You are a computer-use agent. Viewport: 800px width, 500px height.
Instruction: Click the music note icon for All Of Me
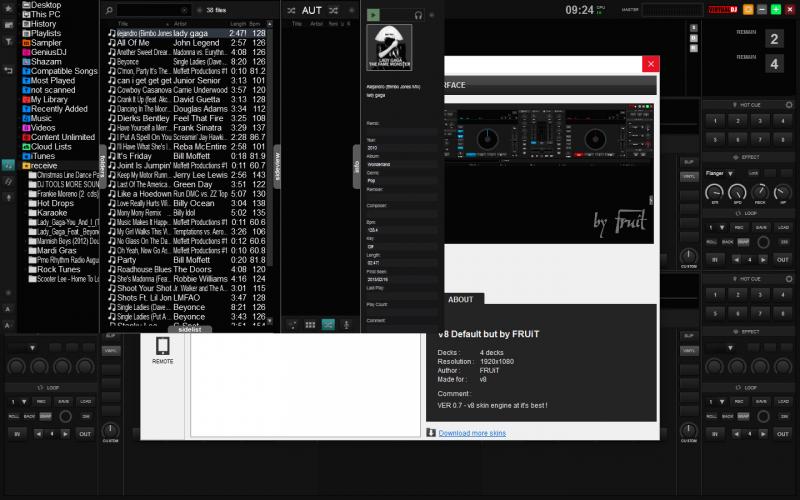[112, 43]
